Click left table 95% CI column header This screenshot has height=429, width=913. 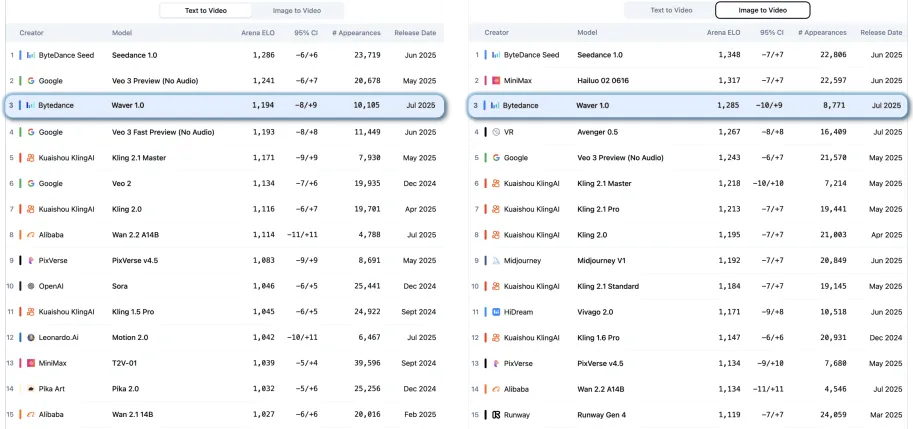click(306, 33)
